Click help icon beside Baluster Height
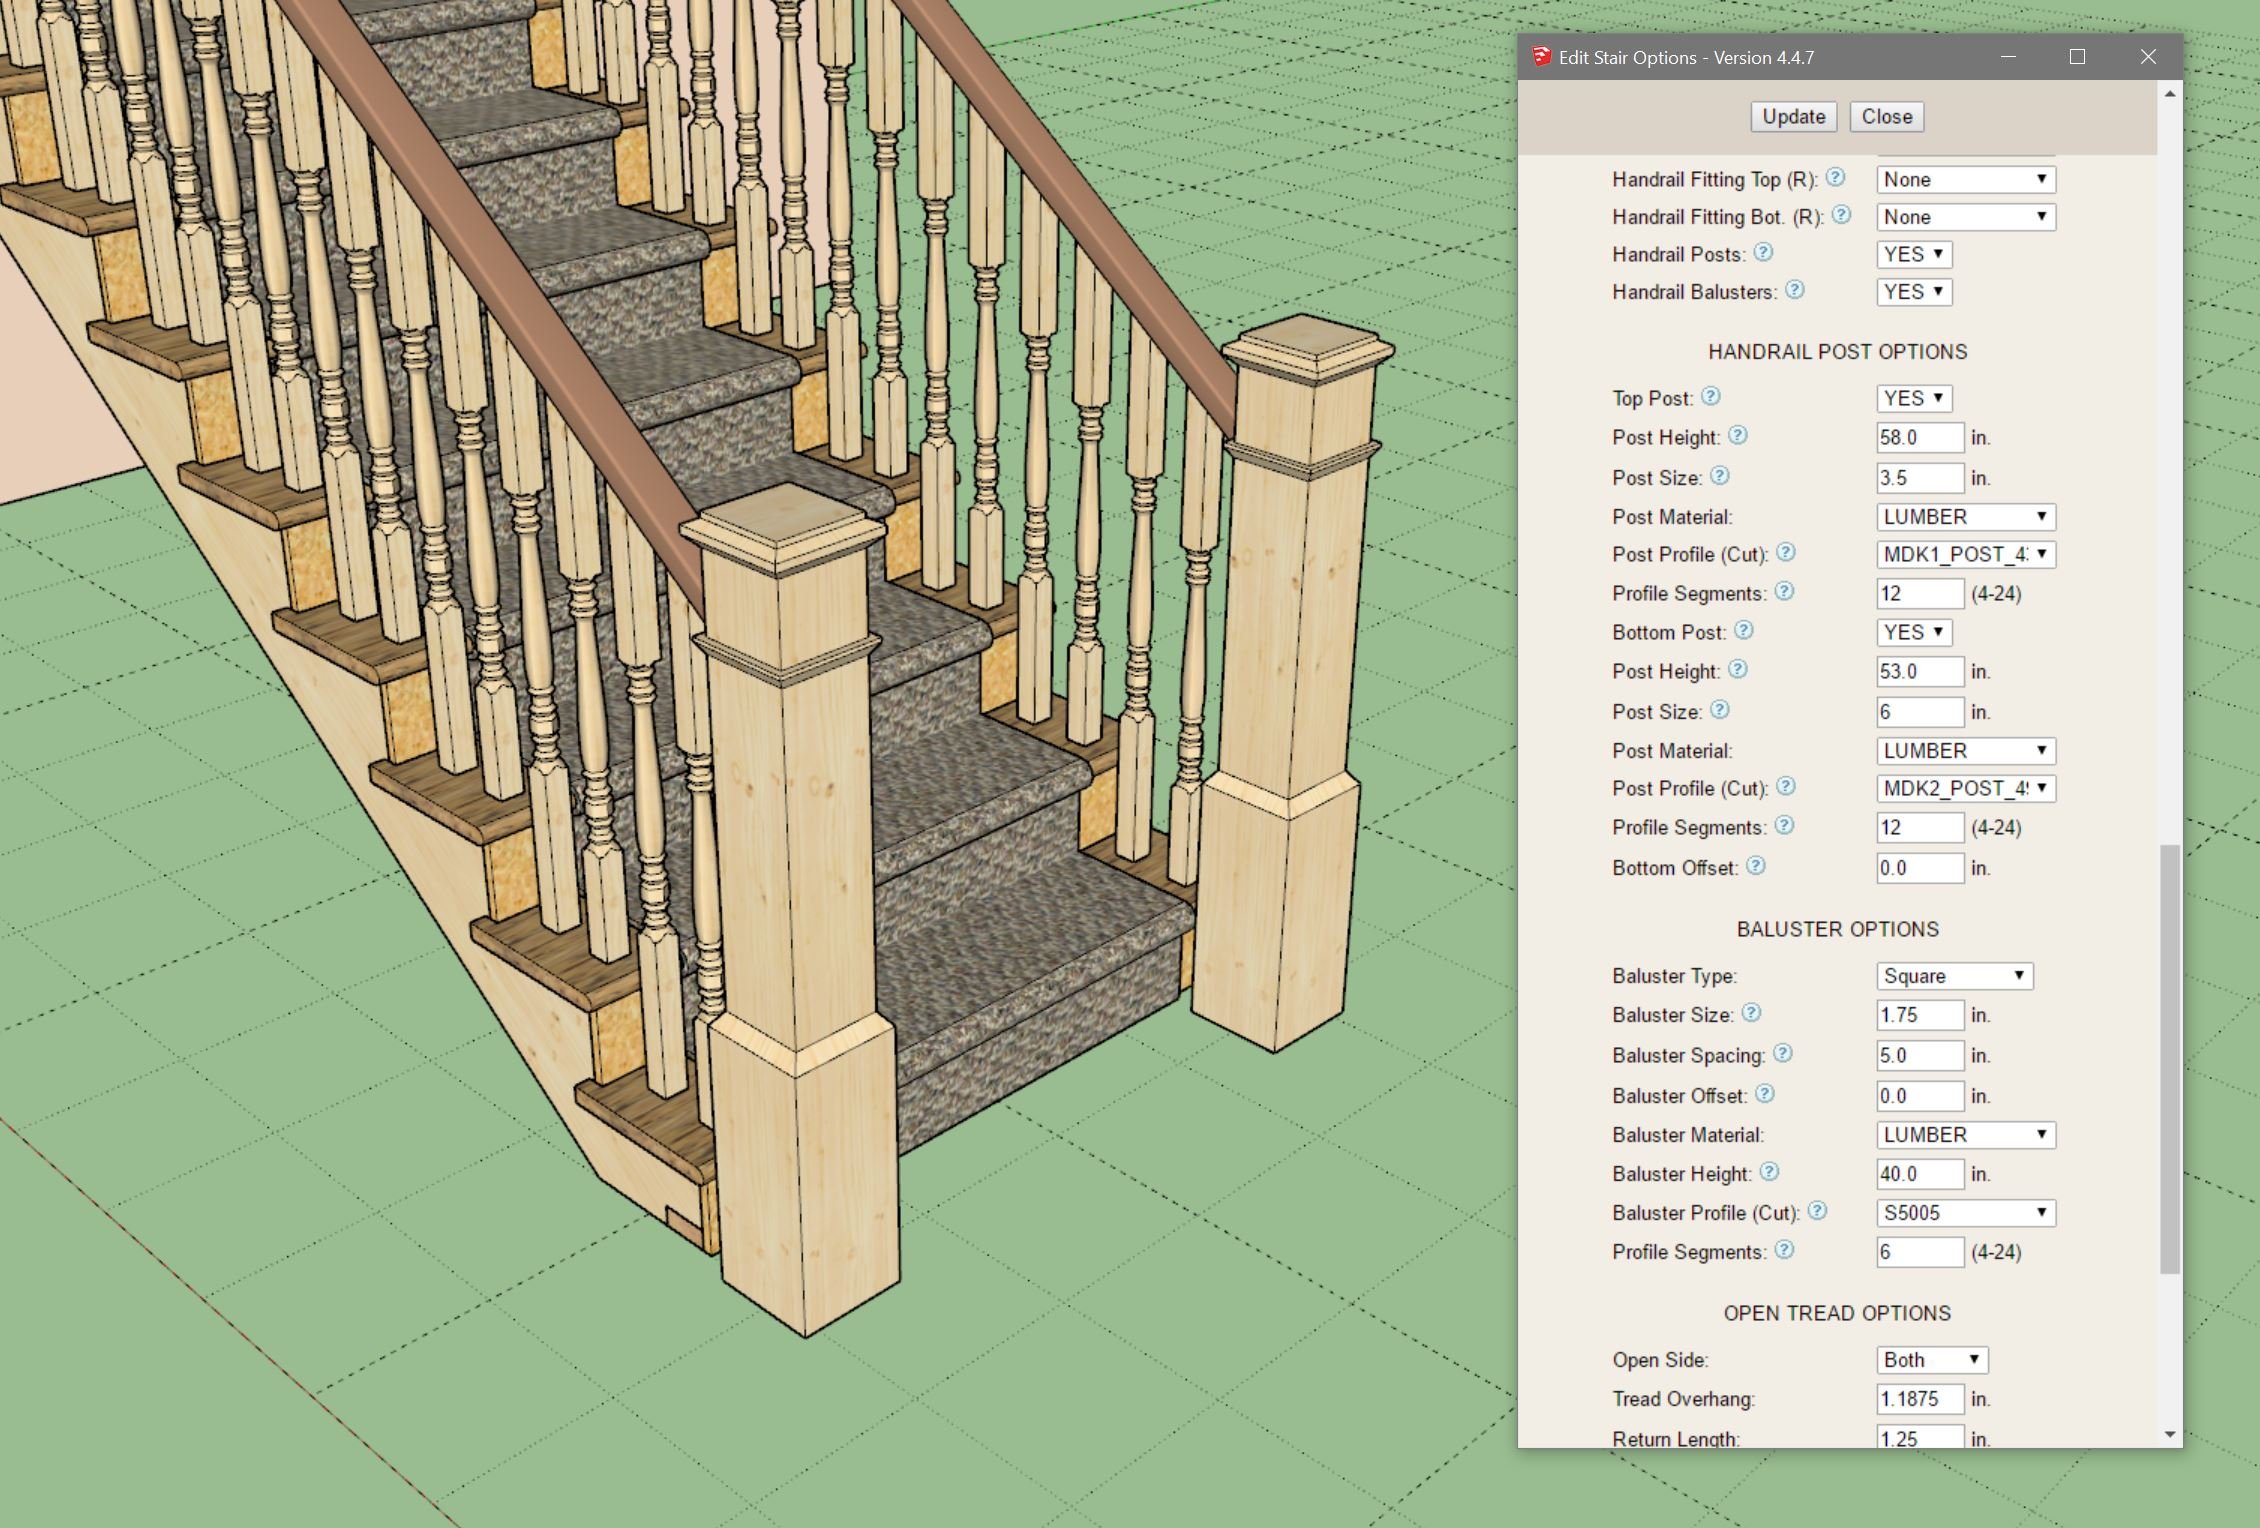This screenshot has width=2260, height=1528. point(1769,1172)
